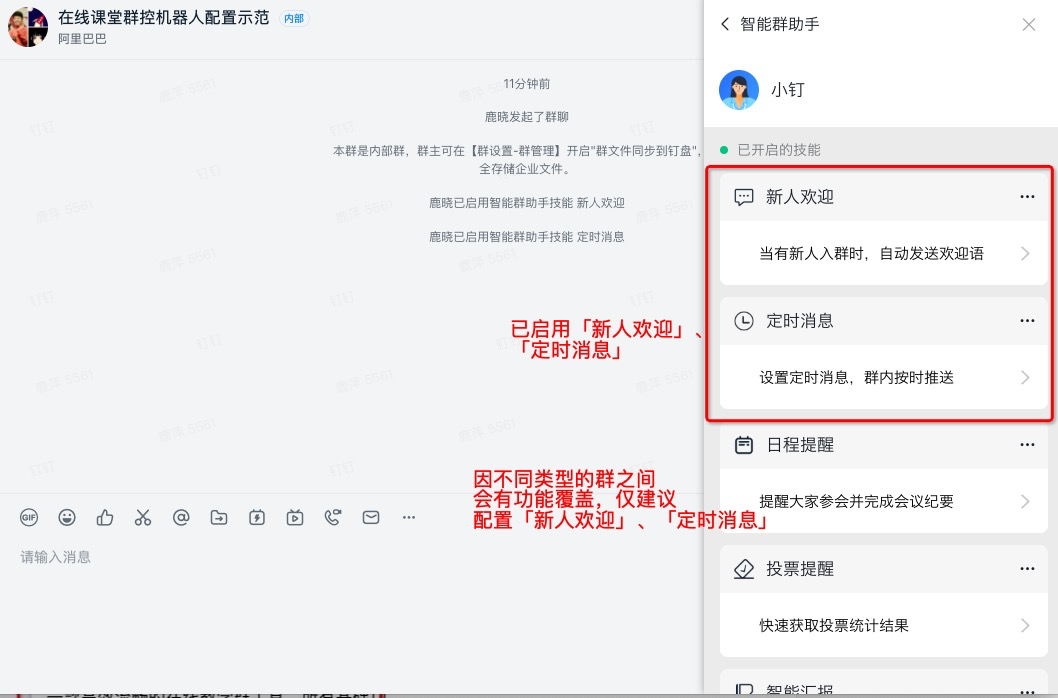Select the scissors screenshot tool
The height and width of the screenshot is (698, 1058).
tap(143, 518)
